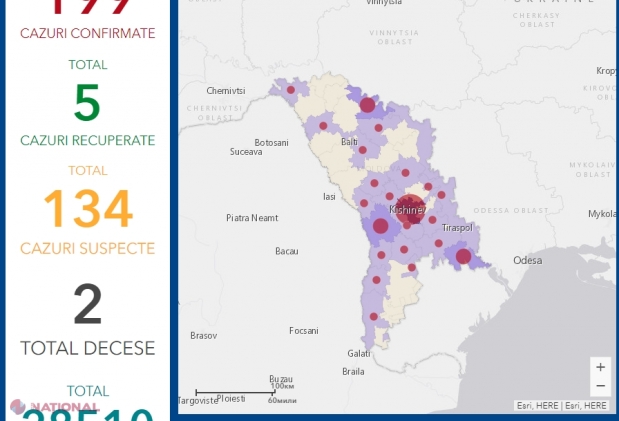
Task: Select the case marker near Chernivtsi border
Action: (x=291, y=90)
